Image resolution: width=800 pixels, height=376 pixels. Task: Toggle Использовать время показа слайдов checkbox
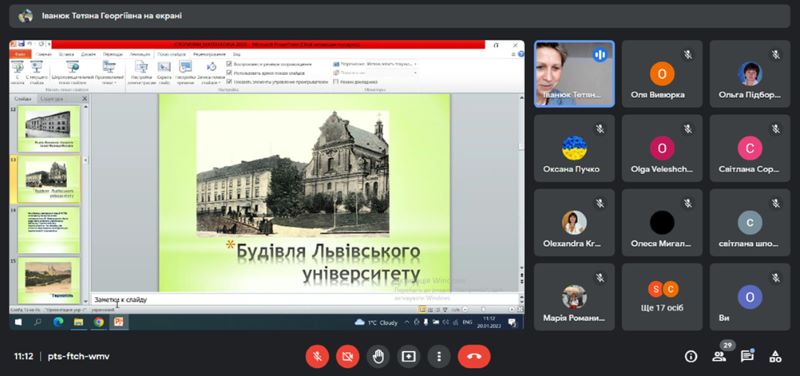(x=229, y=73)
